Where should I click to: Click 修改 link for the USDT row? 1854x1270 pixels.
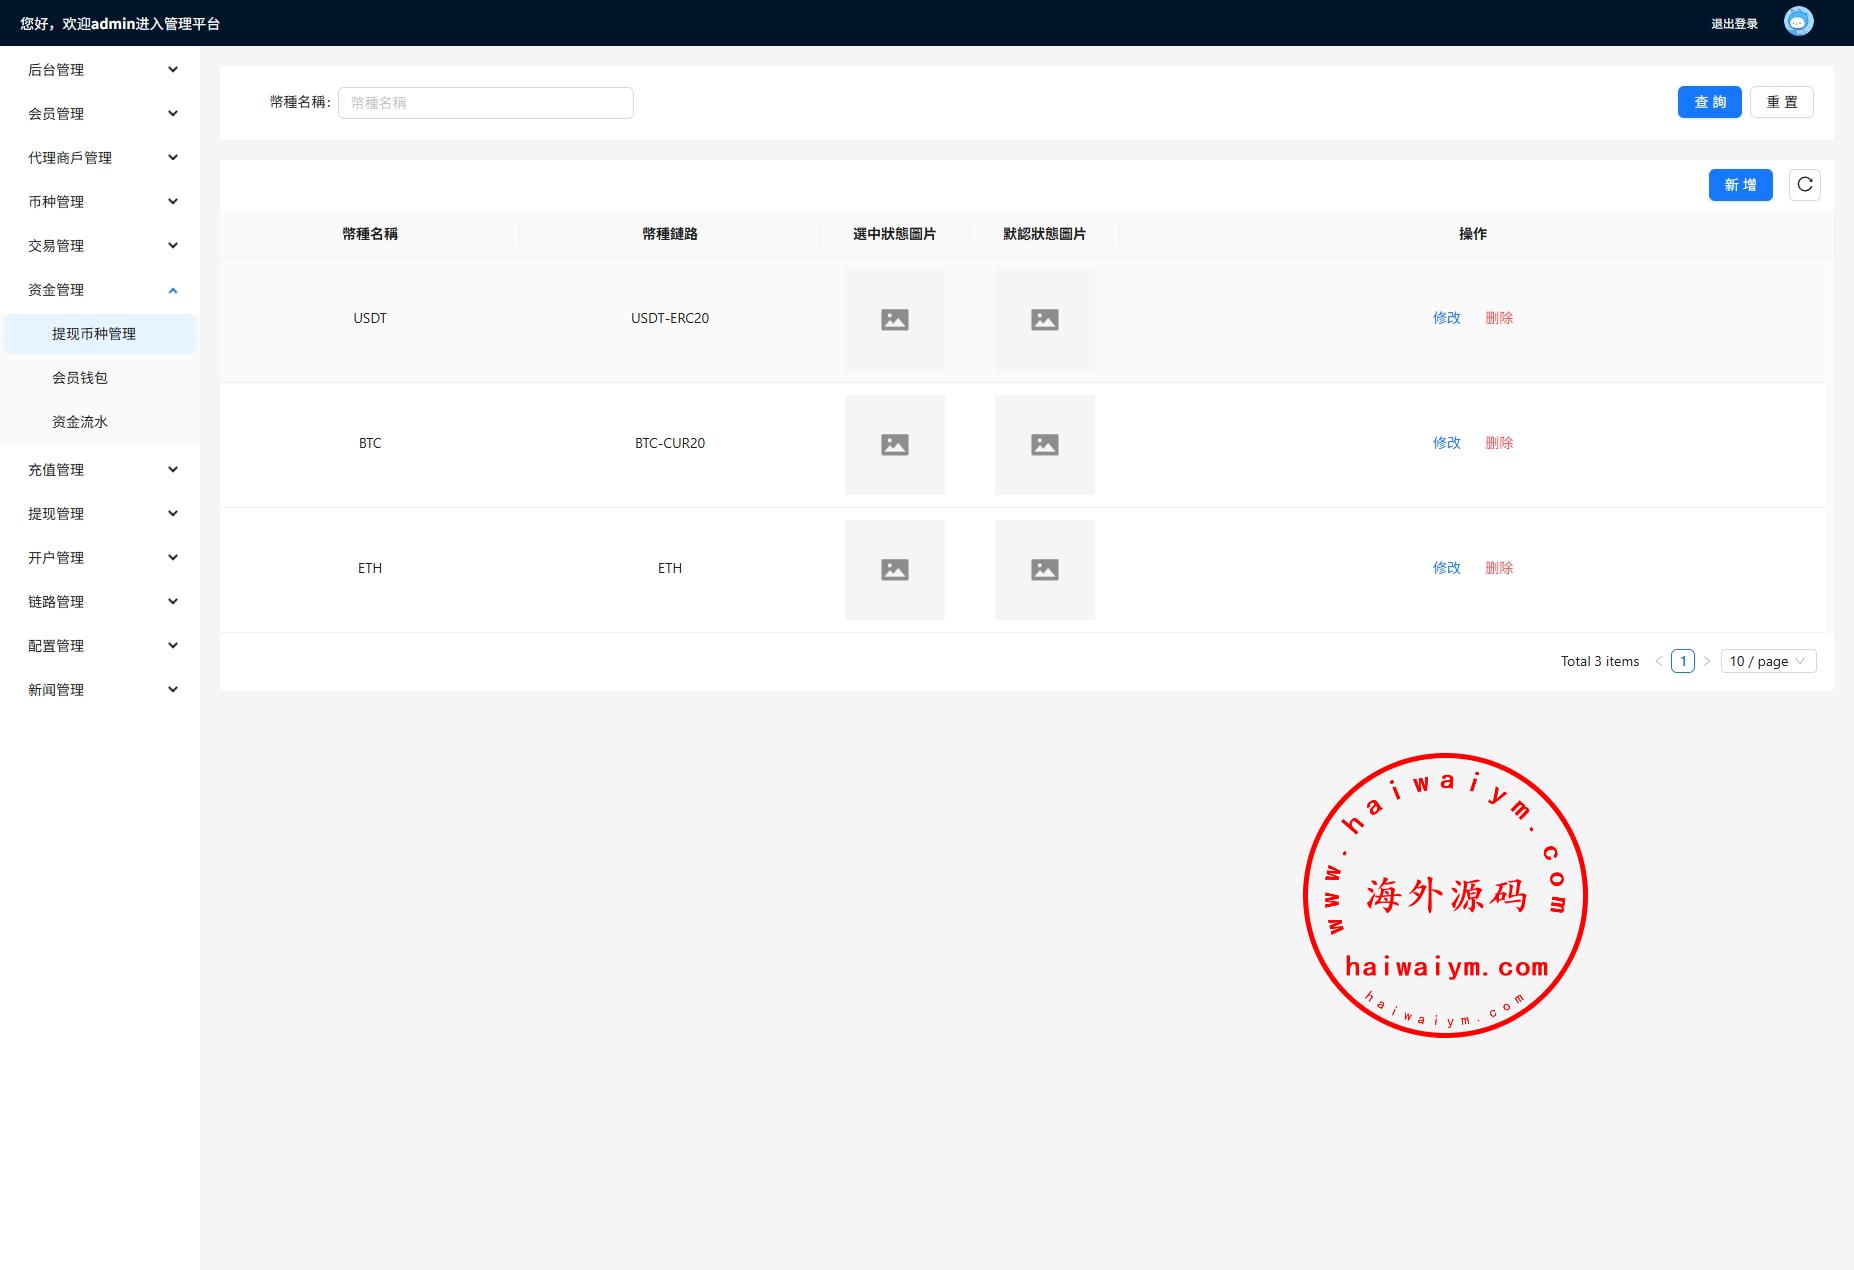coord(1446,318)
